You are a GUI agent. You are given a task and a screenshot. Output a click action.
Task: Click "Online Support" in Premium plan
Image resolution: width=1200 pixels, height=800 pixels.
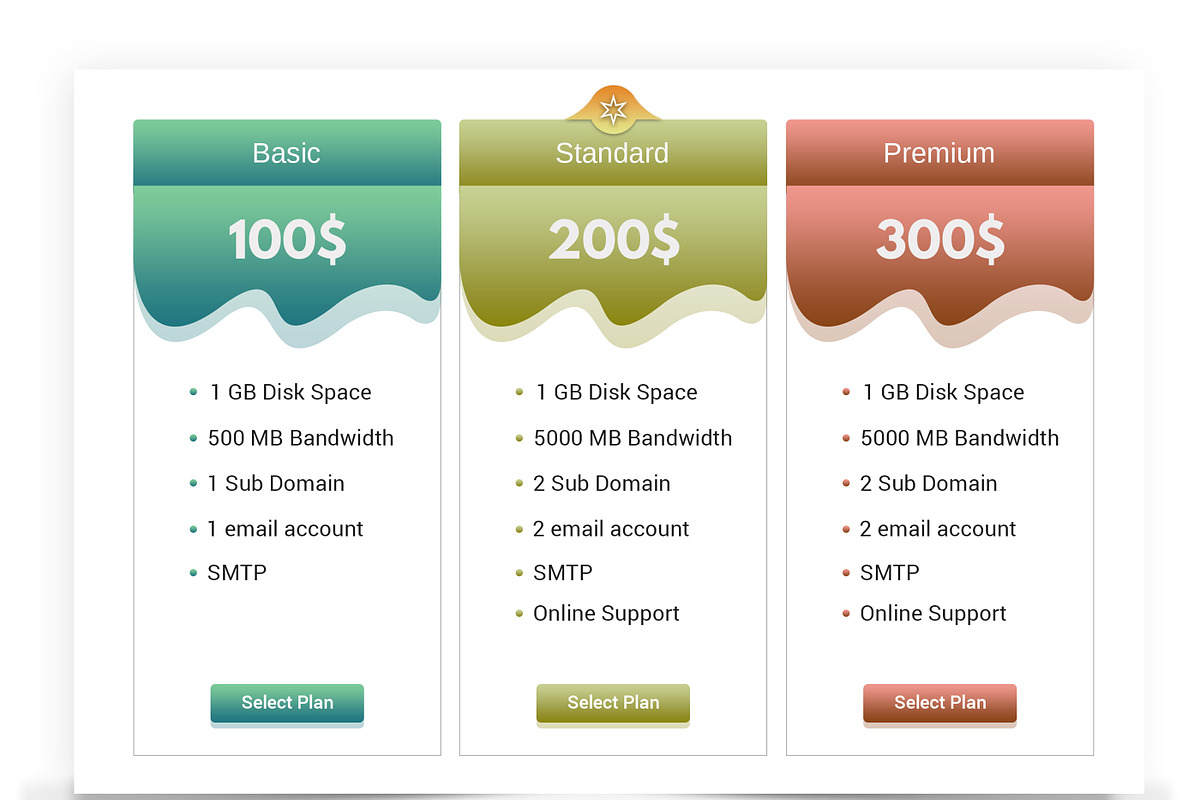[933, 614]
